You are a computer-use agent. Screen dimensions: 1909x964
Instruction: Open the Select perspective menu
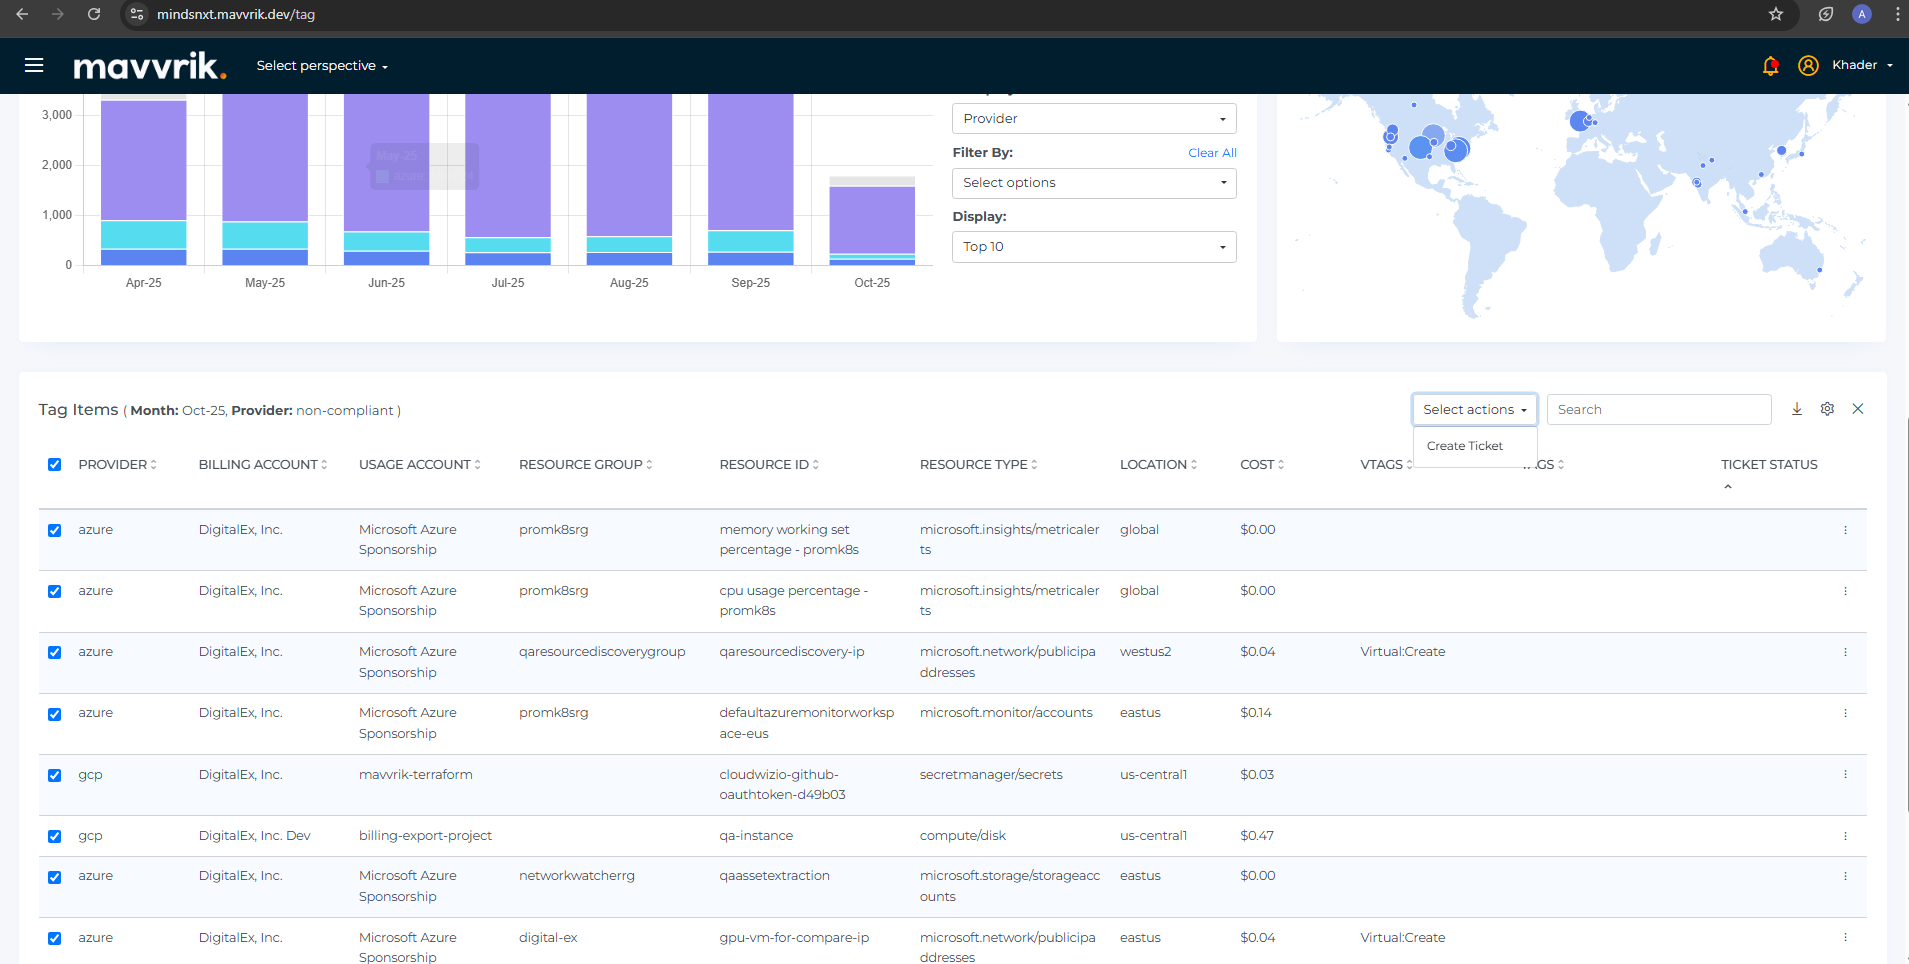[x=322, y=66]
